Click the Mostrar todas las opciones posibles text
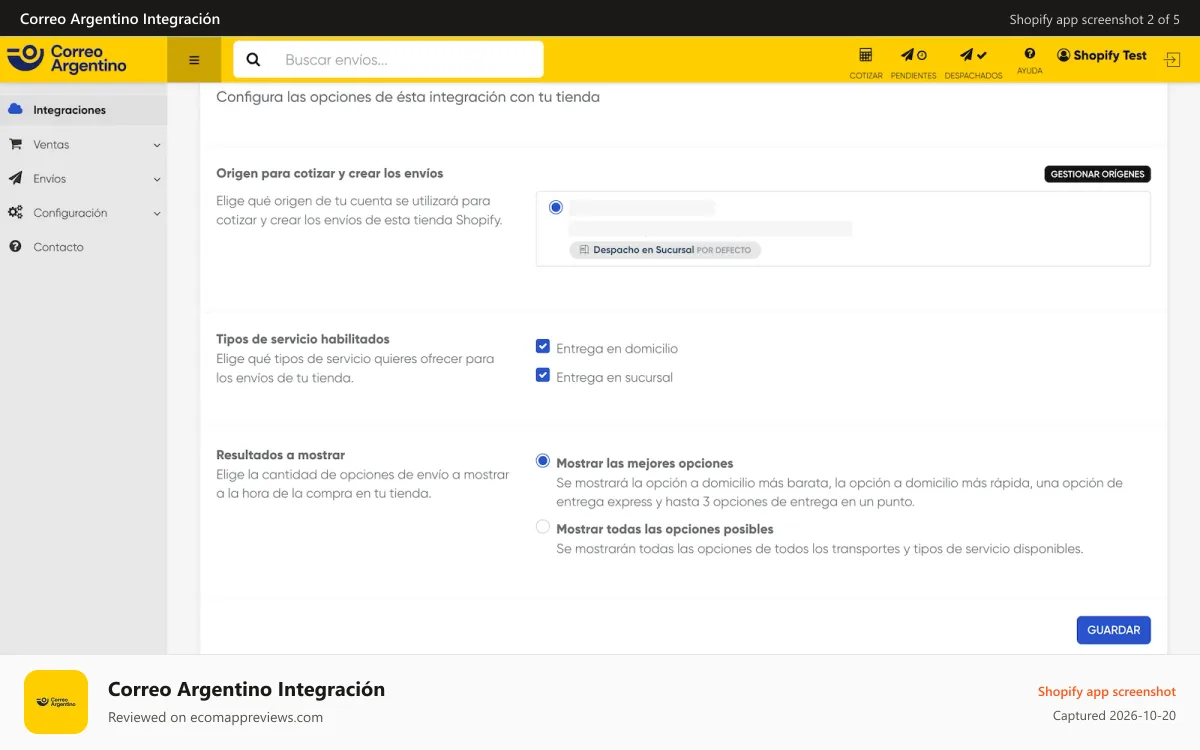The height and width of the screenshot is (750, 1200). pos(665,529)
